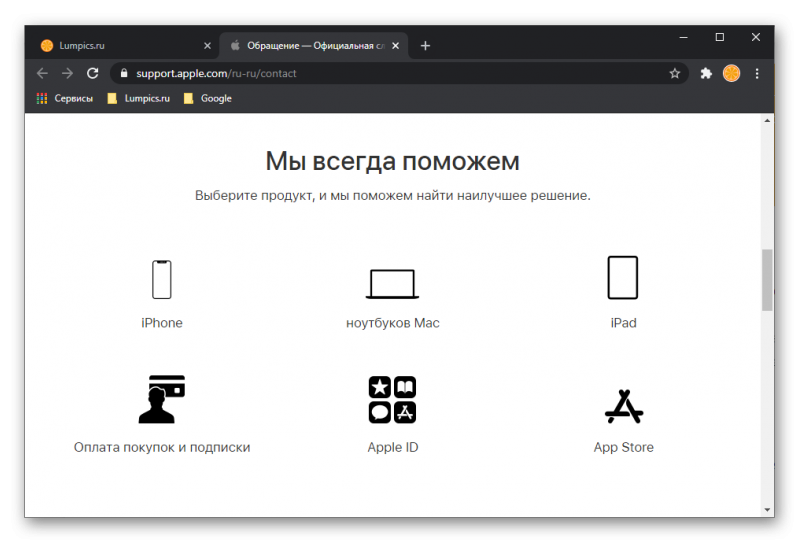800x543 pixels.
Task: Open the orange profile avatar
Action: pos(731,73)
